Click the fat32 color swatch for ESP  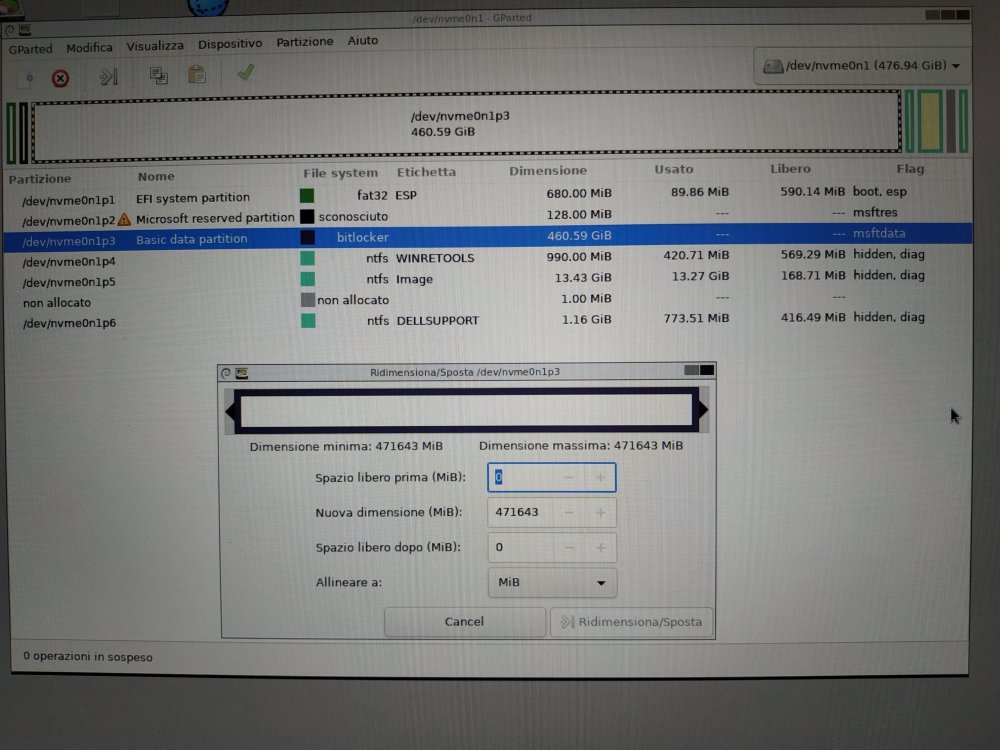click(307, 195)
